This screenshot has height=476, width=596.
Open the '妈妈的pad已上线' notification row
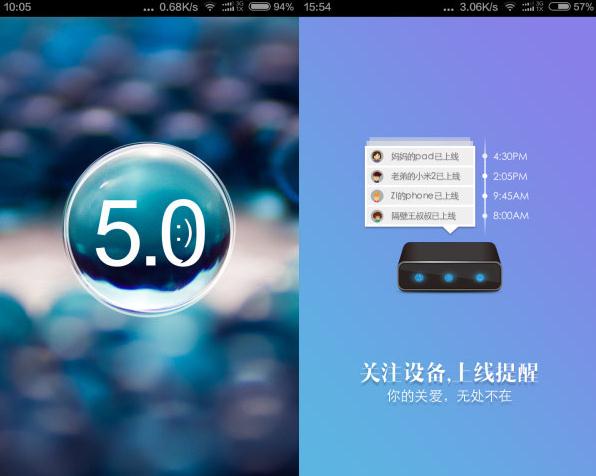[x=420, y=156]
